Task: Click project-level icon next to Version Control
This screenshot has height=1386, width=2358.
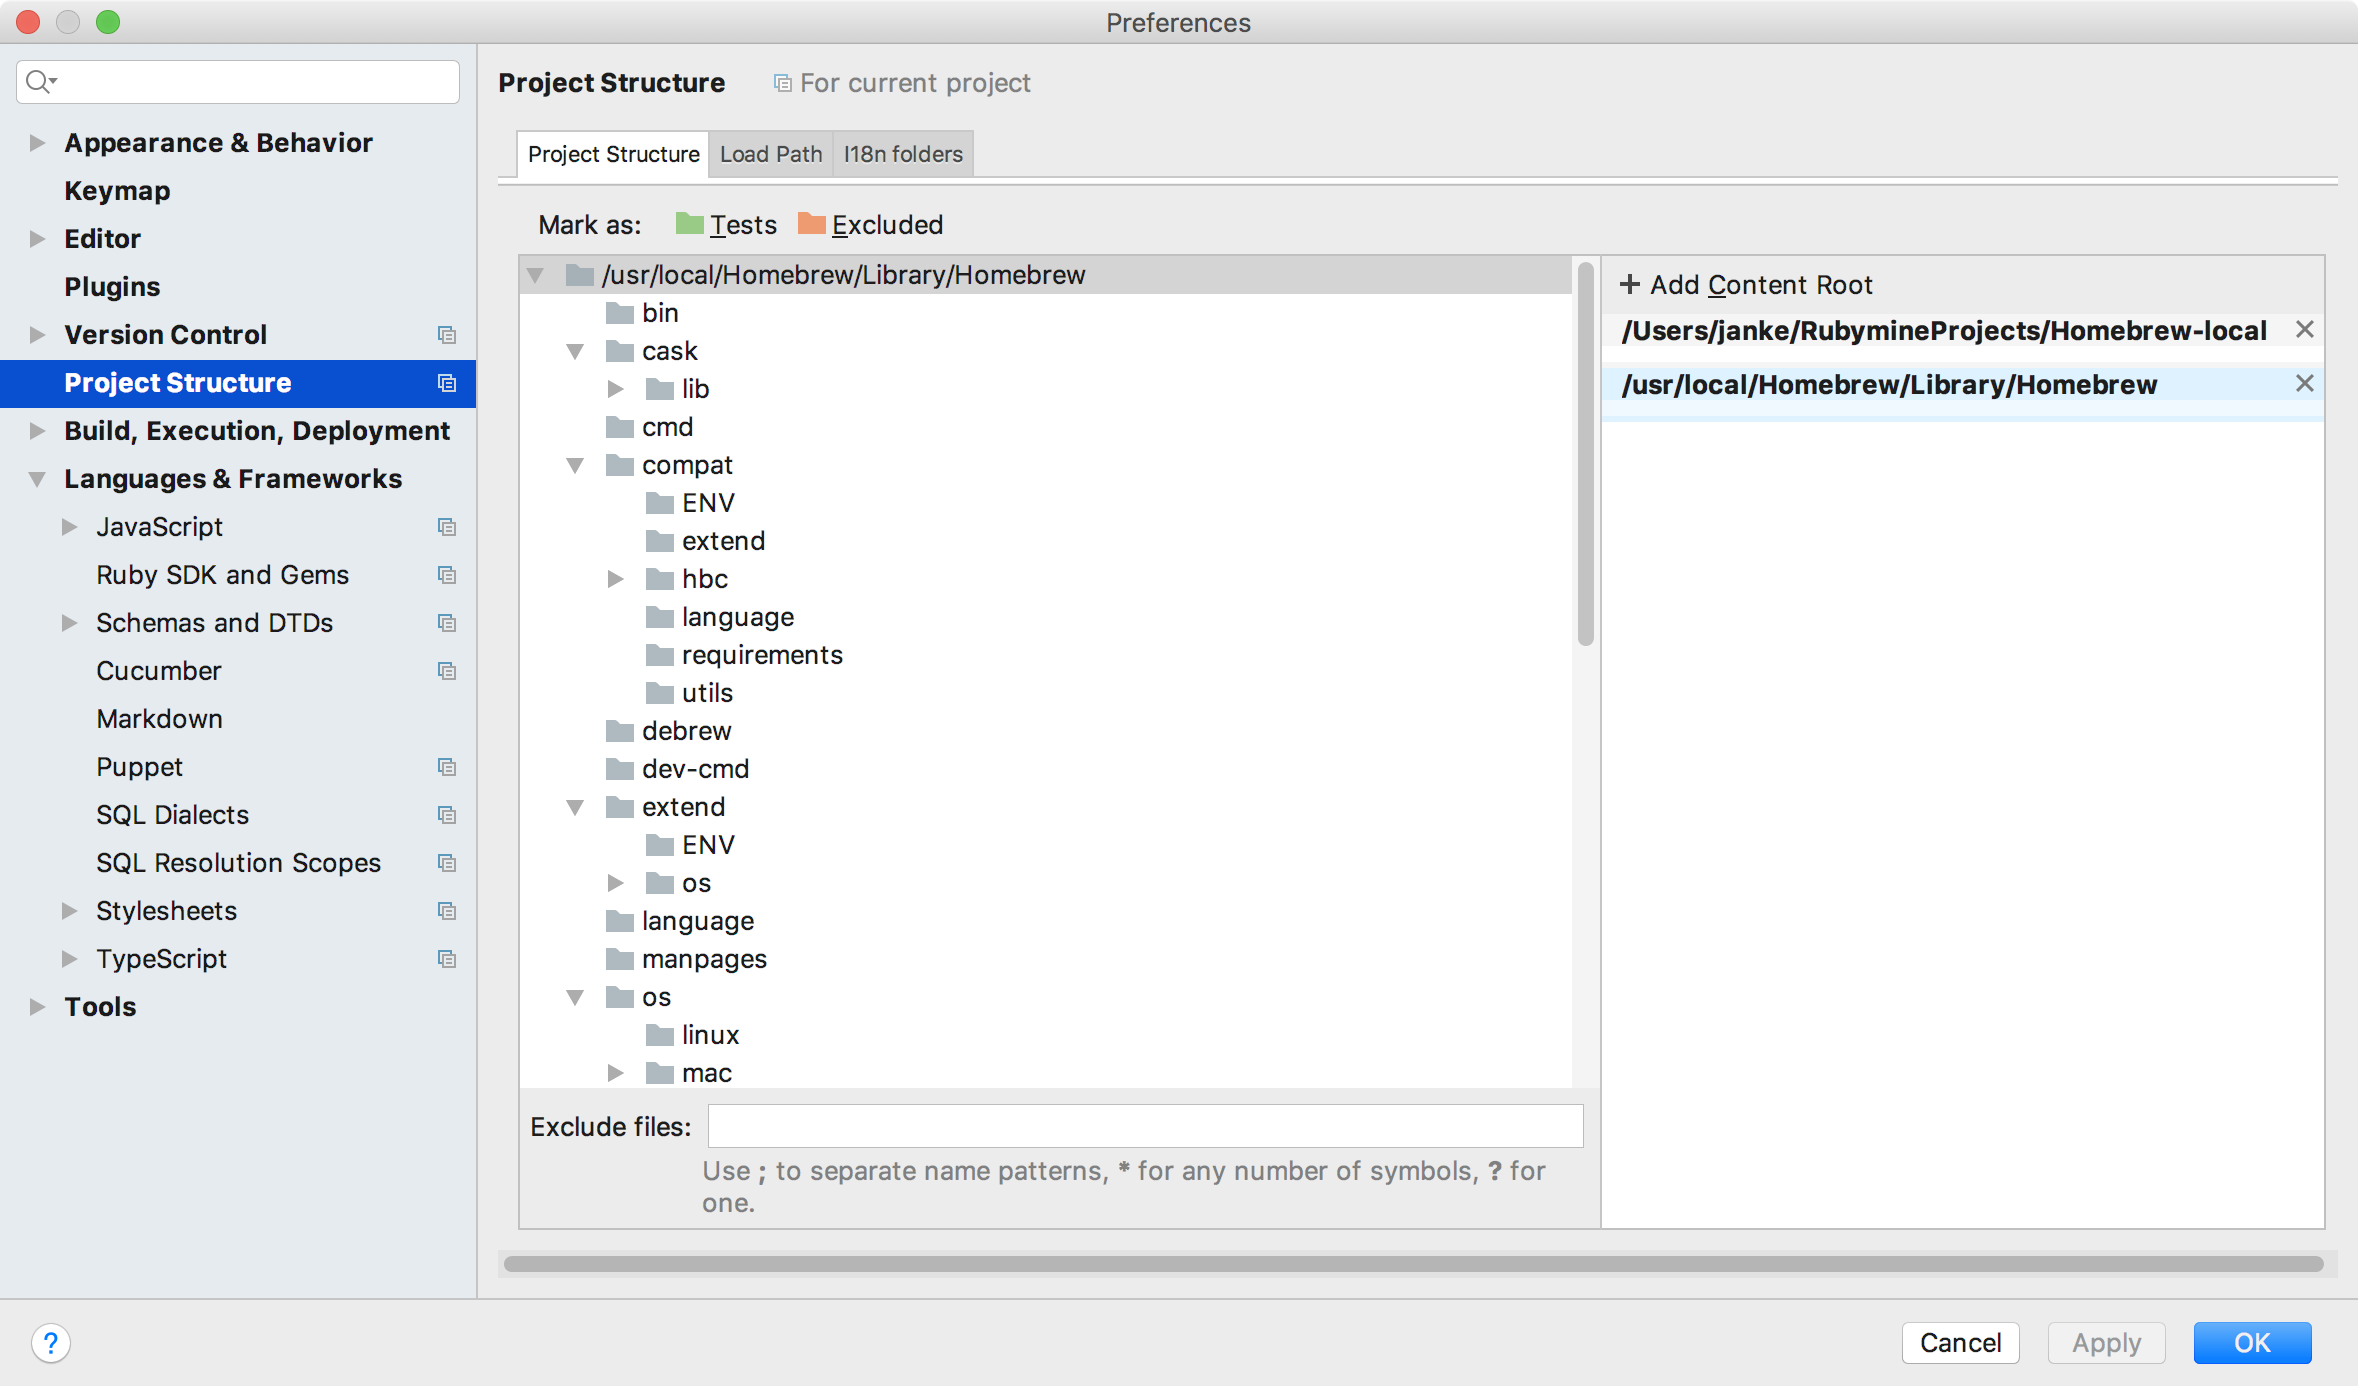Action: pyautogui.click(x=447, y=335)
